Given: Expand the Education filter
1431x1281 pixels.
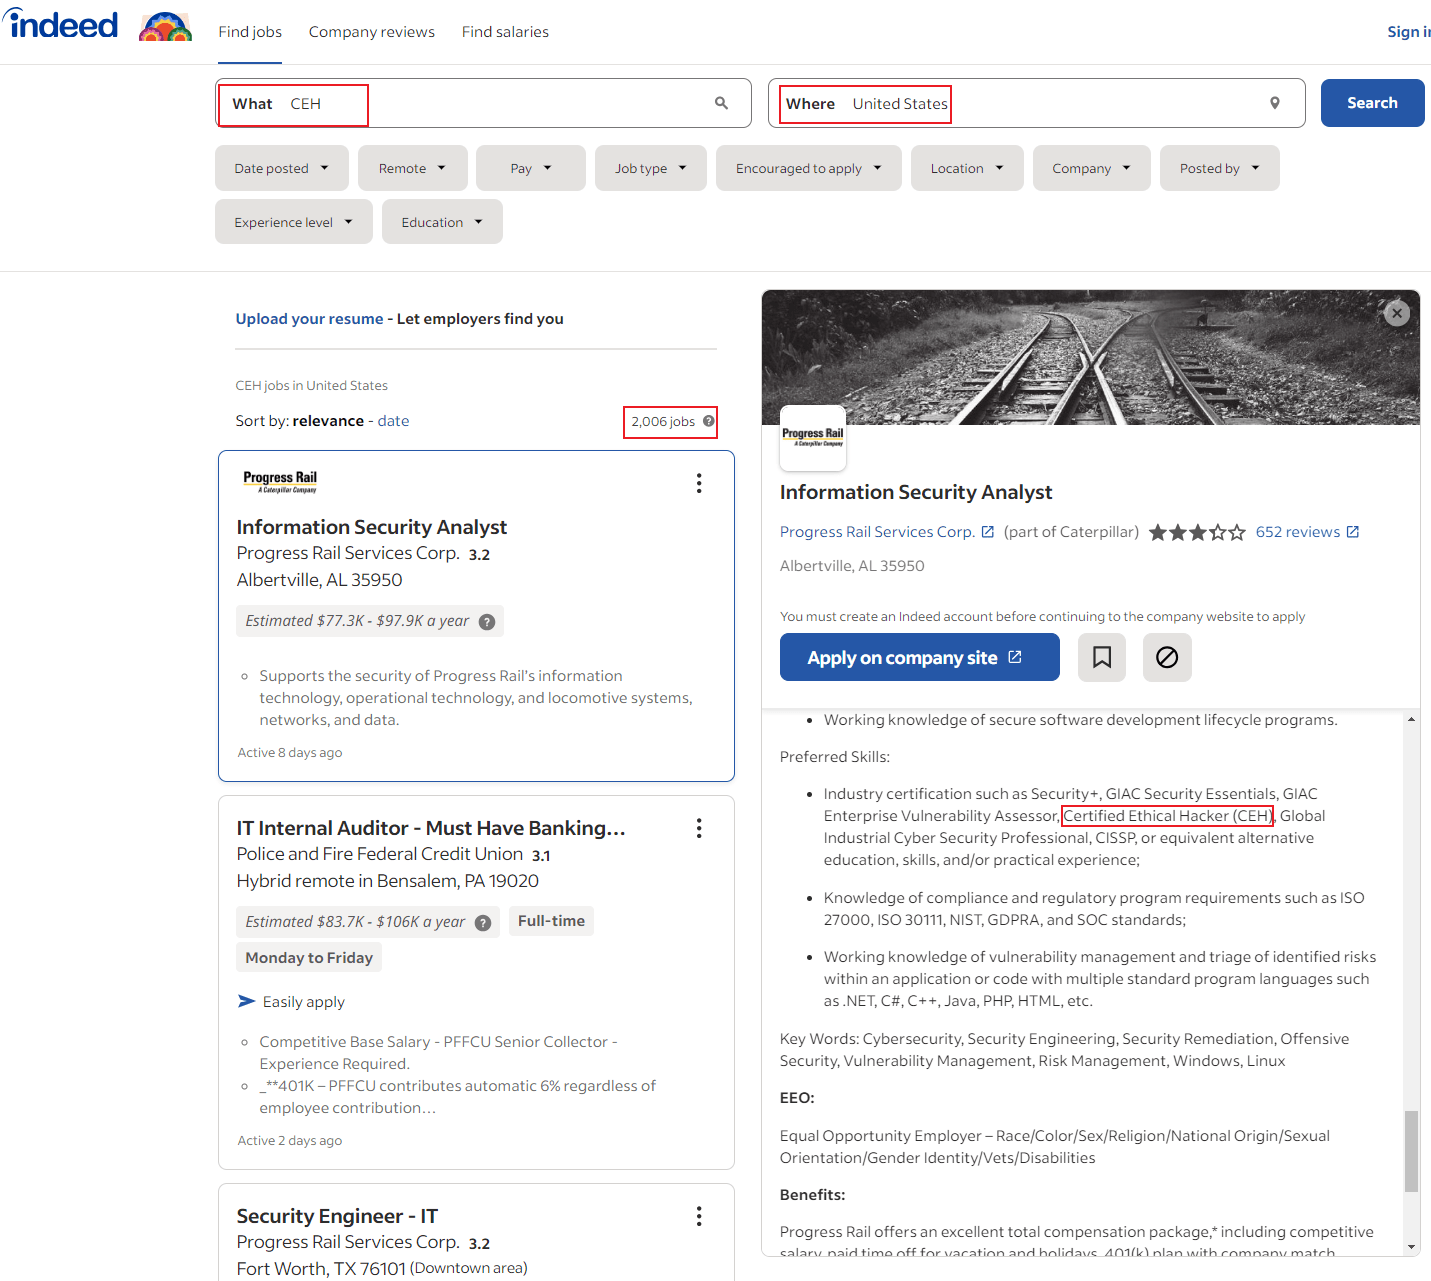Looking at the screenshot, I should pos(442,222).
